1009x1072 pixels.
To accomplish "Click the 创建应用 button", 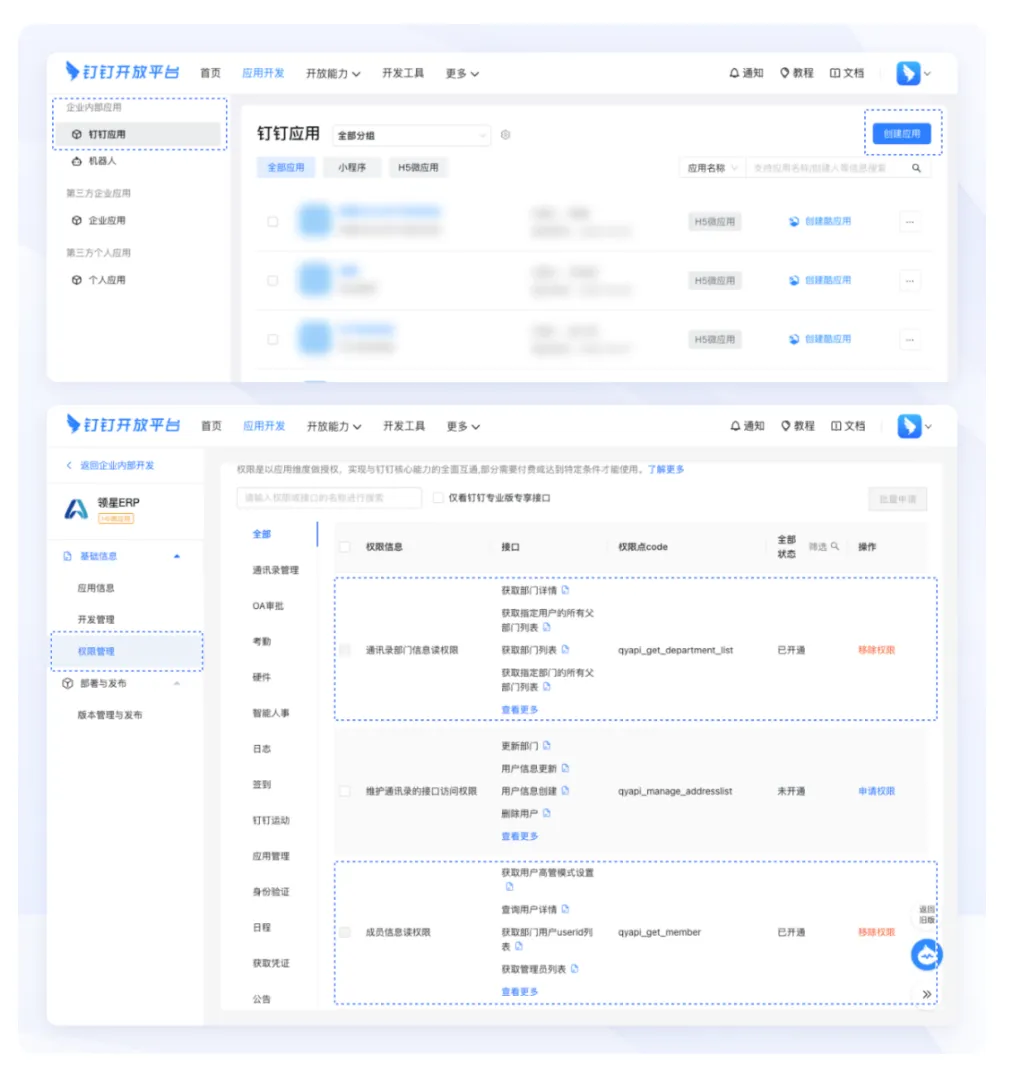I will click(902, 133).
